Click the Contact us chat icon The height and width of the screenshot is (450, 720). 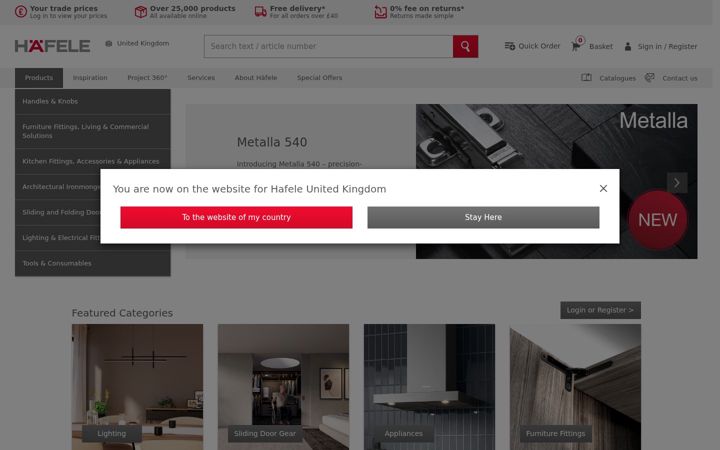[649, 78]
